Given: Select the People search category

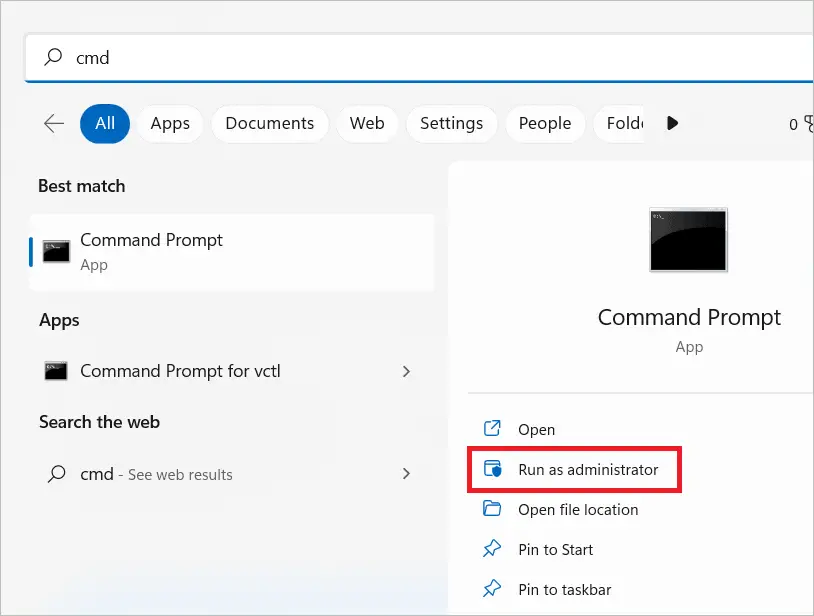Looking at the screenshot, I should tap(545, 123).
